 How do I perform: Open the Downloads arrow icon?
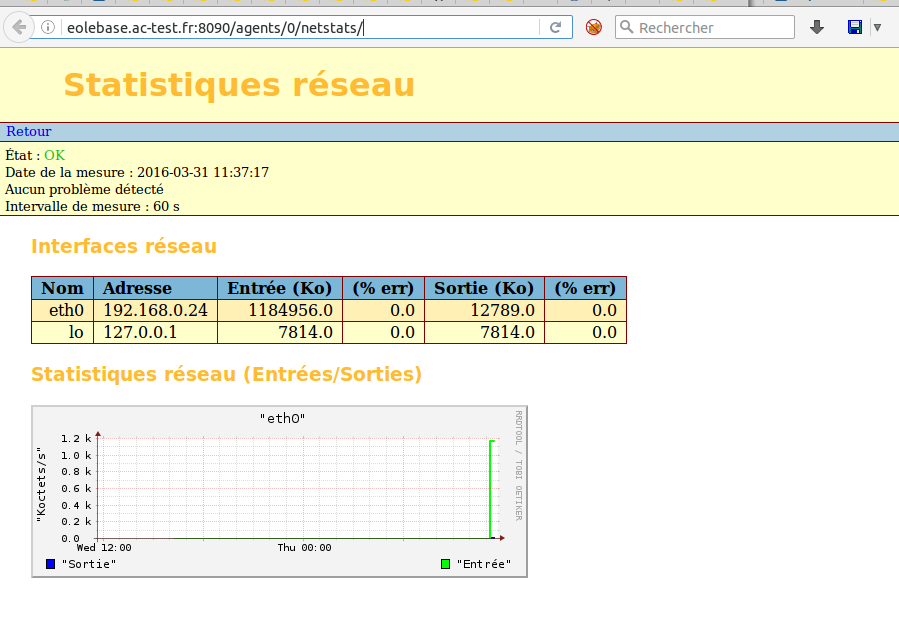817,28
